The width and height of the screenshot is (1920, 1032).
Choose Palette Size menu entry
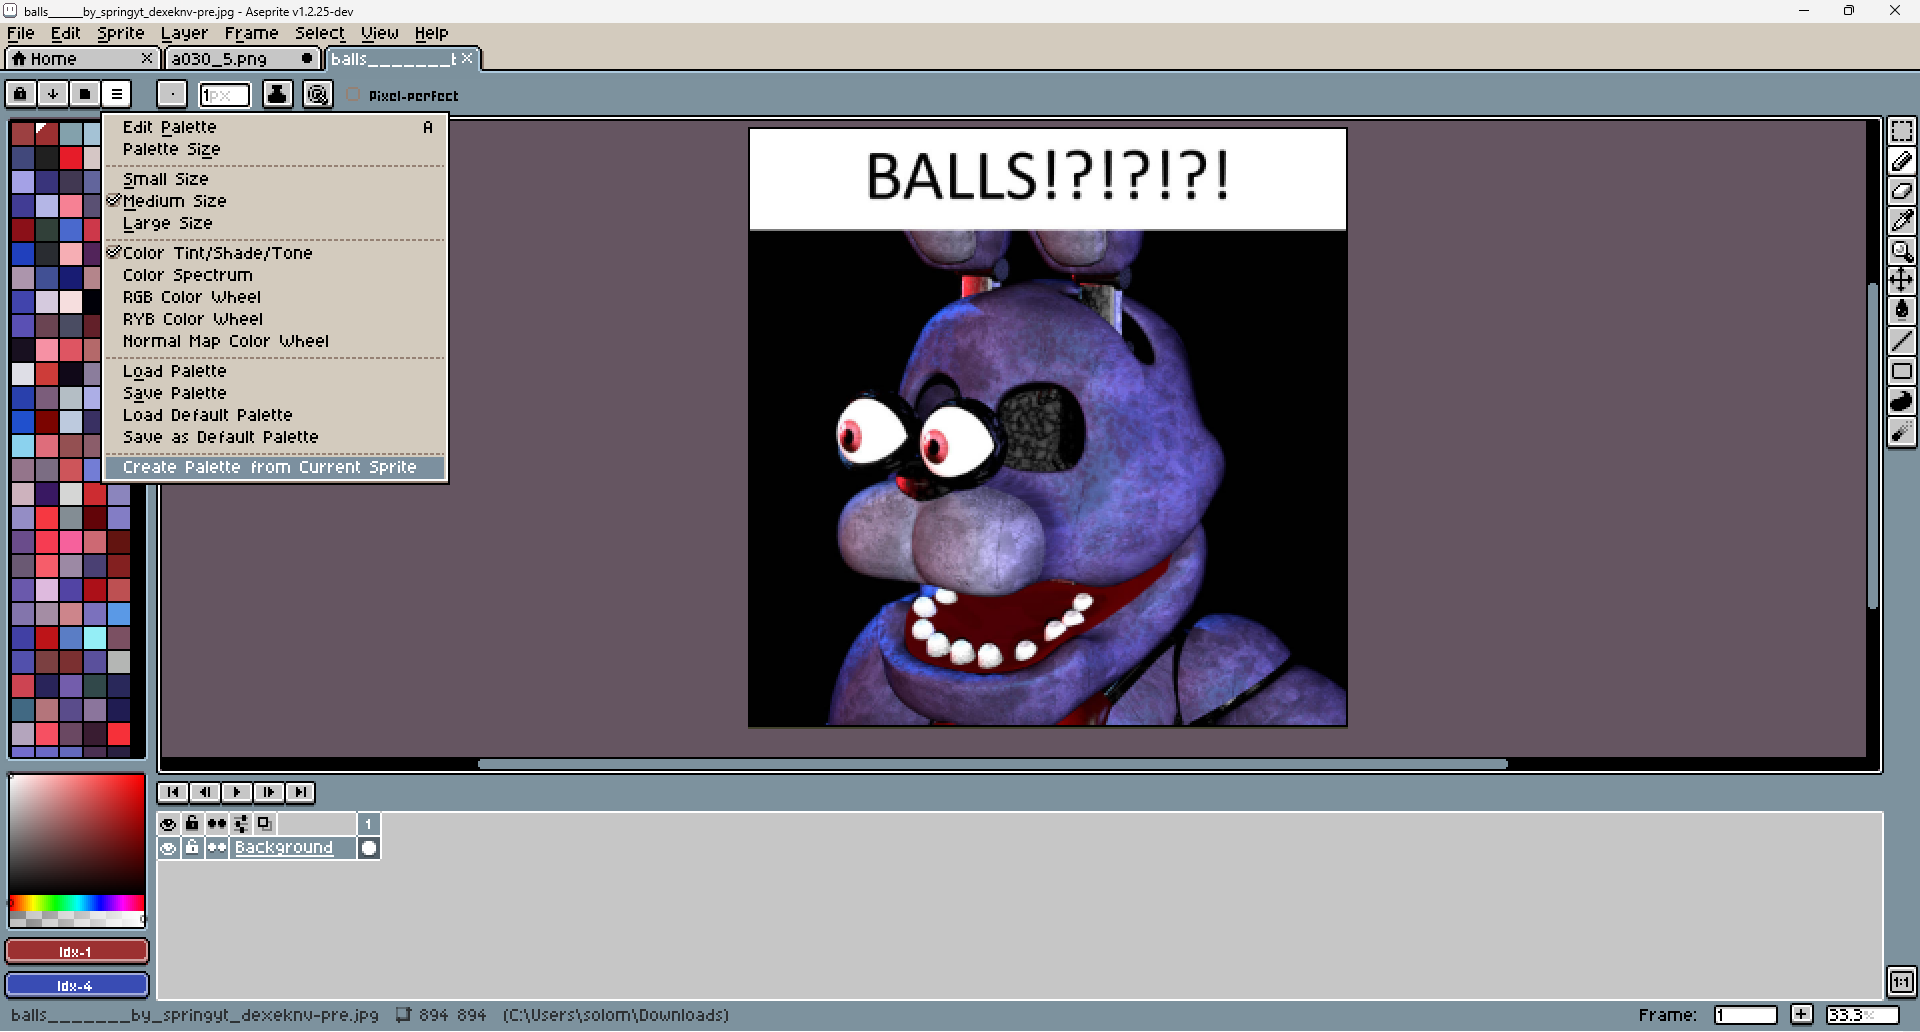tap(275, 149)
